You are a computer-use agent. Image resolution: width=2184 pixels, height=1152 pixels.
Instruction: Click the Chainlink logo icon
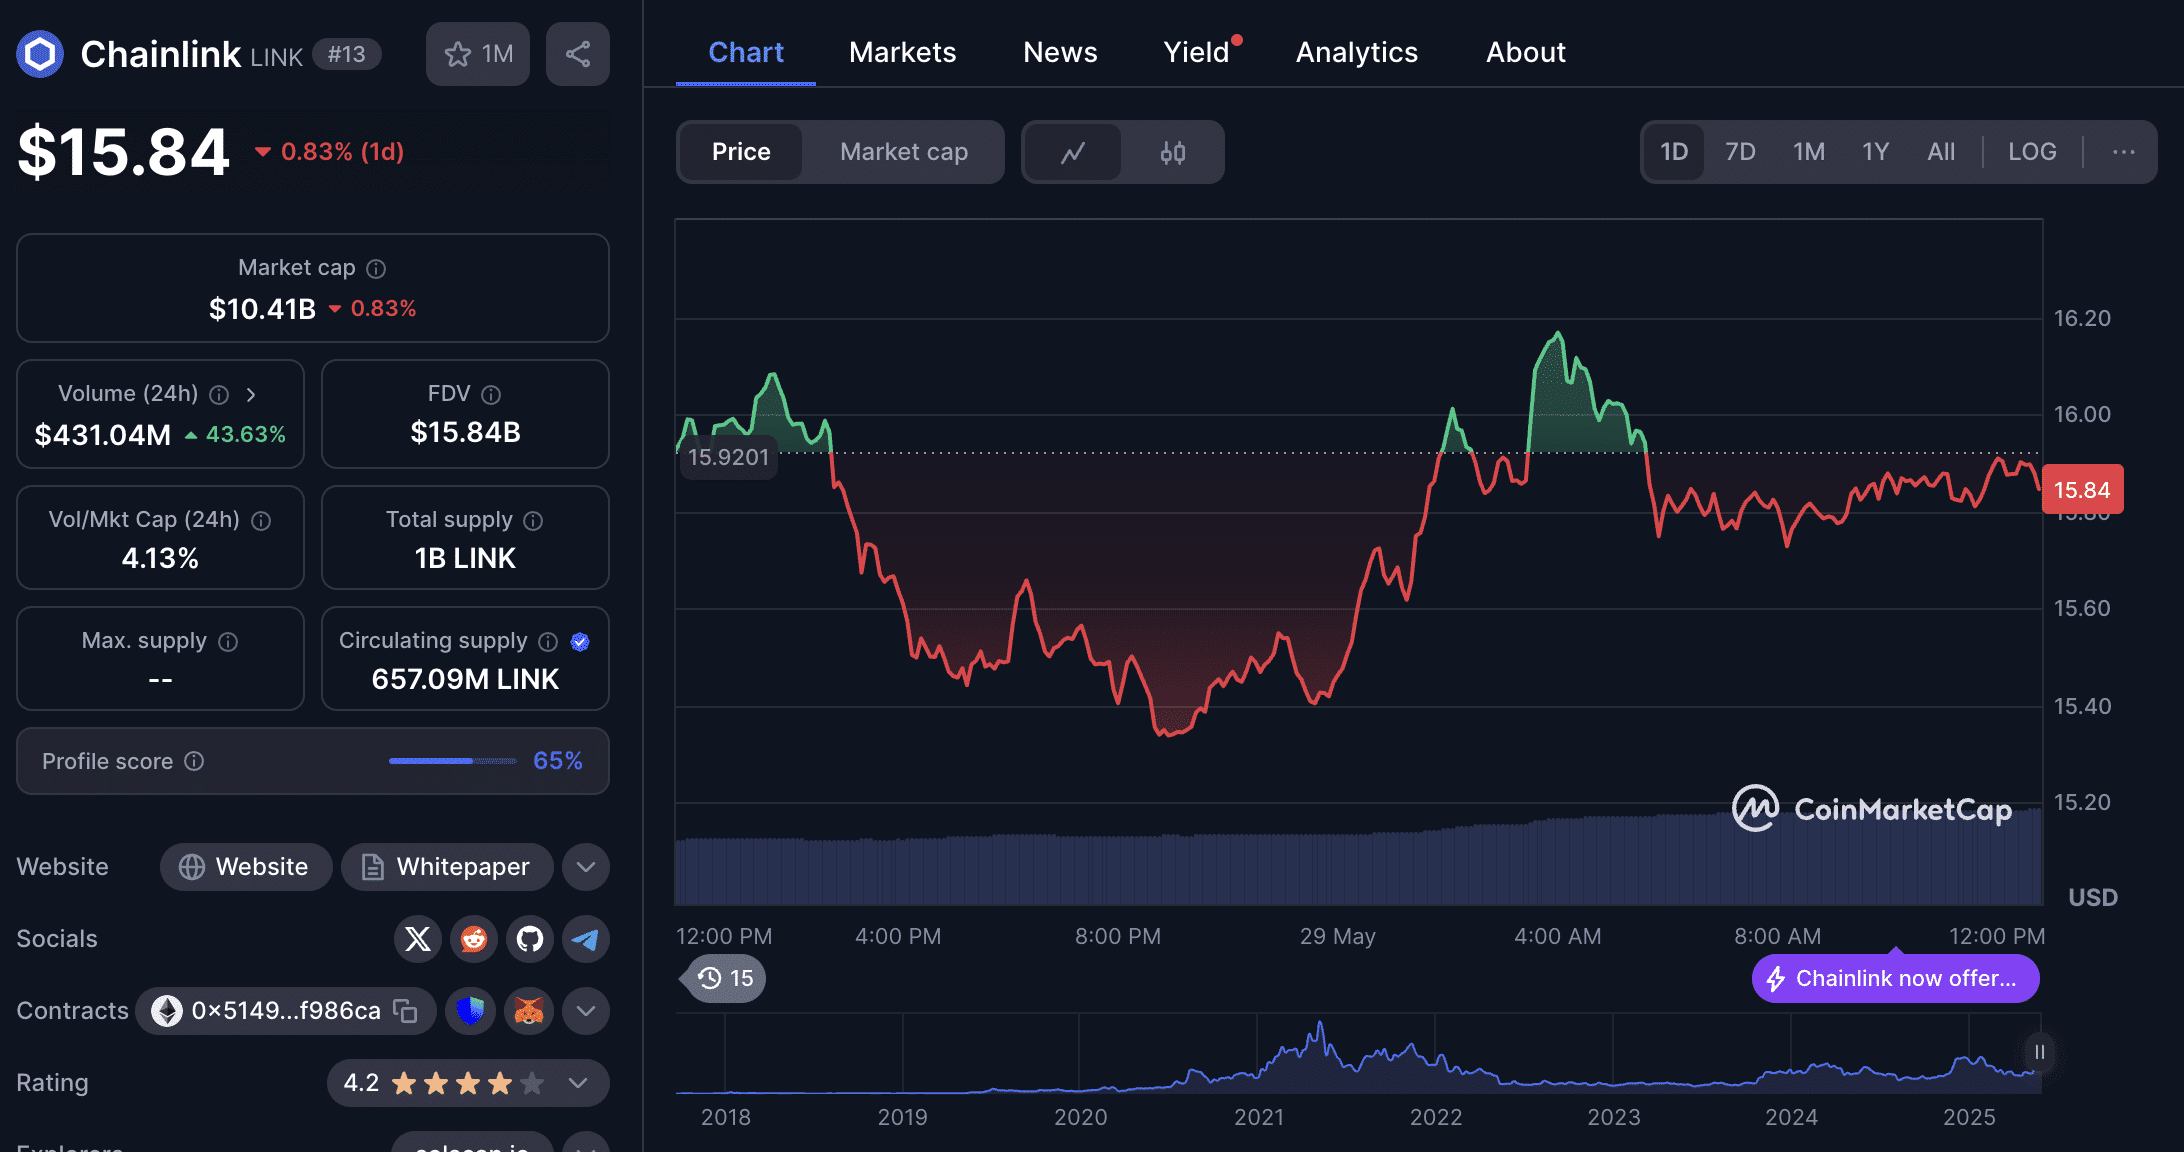(40, 54)
